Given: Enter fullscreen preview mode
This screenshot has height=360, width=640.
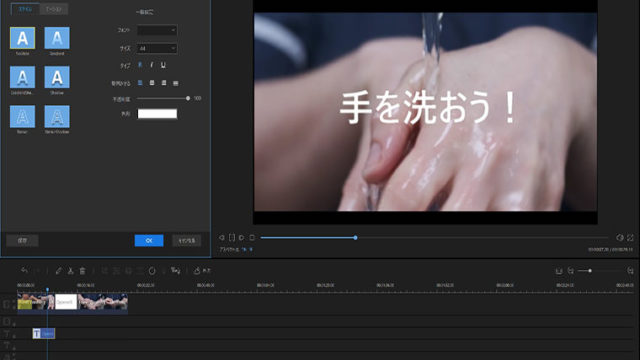Looking at the screenshot, I should coord(630,238).
